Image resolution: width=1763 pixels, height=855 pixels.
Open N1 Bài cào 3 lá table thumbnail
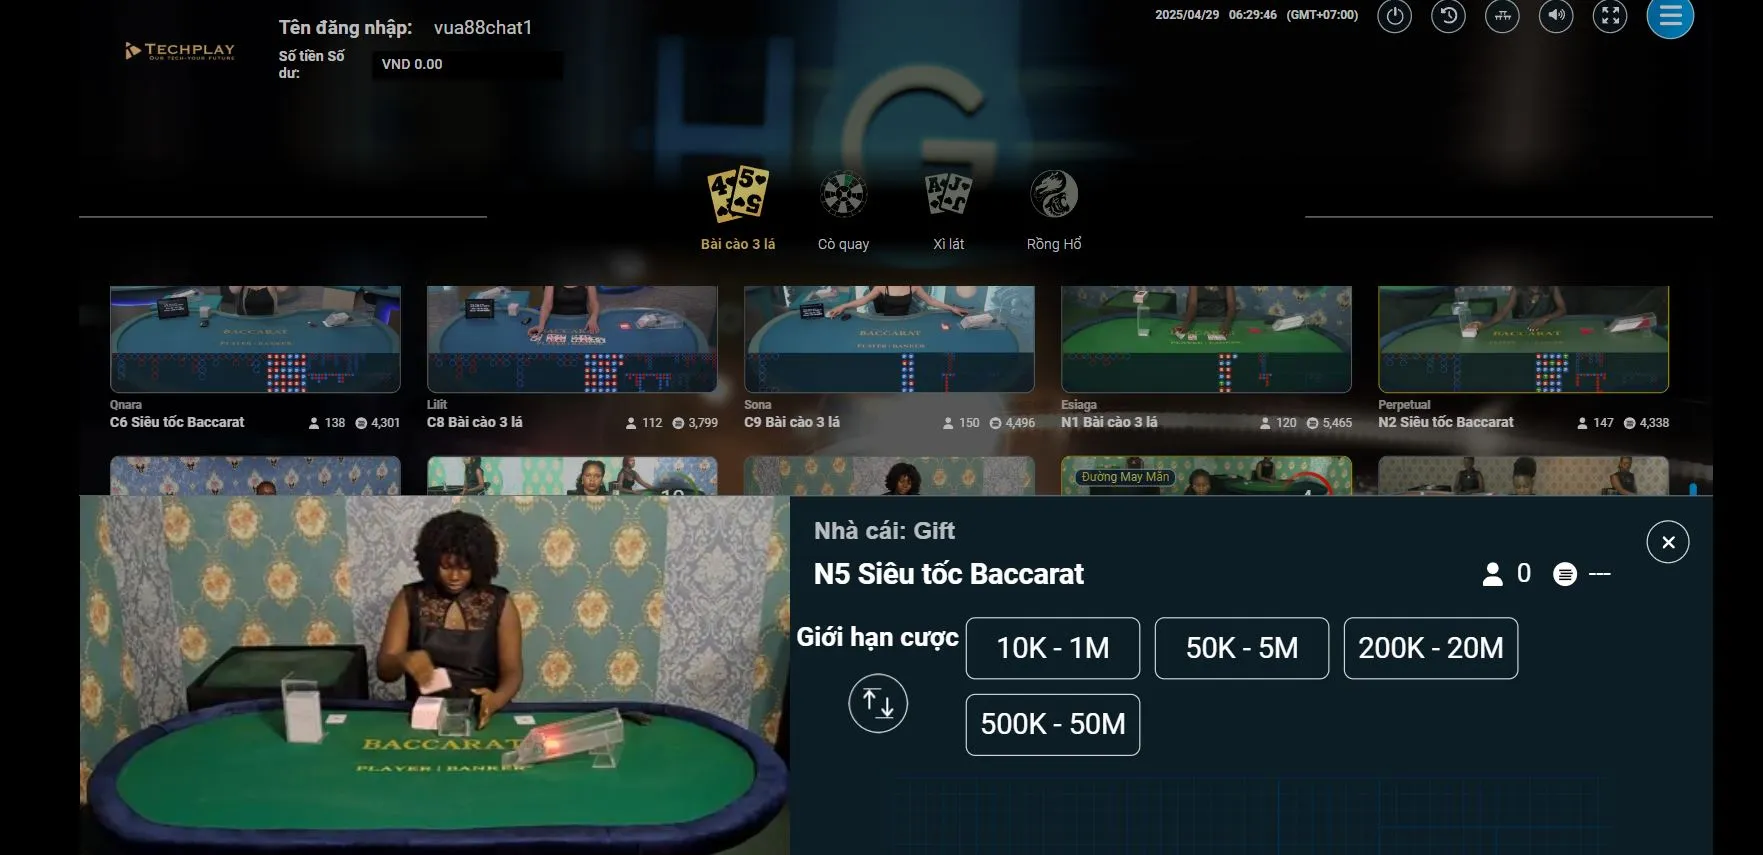click(x=1206, y=339)
